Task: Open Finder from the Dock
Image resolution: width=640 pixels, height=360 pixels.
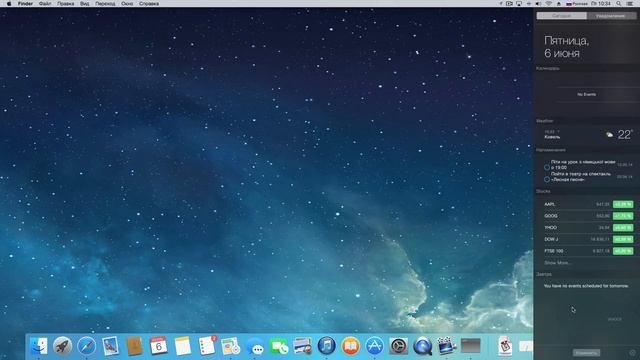Action: (x=39, y=346)
